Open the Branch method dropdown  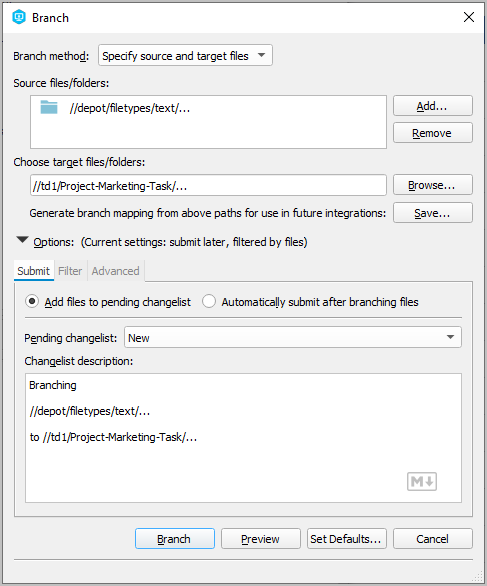(x=185, y=55)
